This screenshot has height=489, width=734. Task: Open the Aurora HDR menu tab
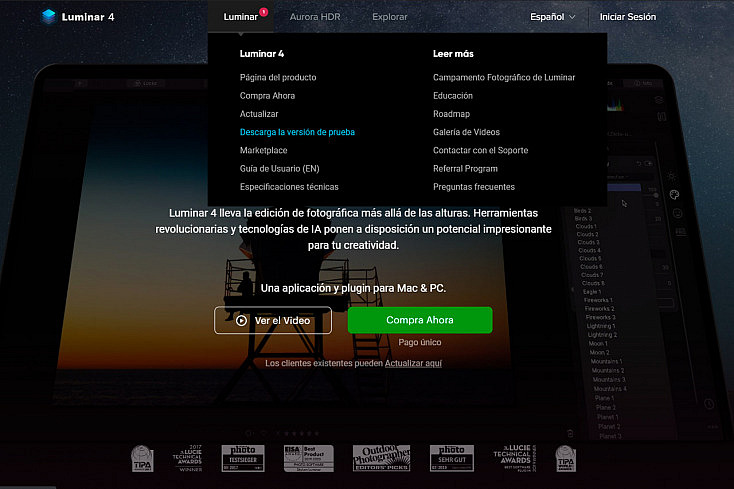pyautogui.click(x=315, y=17)
